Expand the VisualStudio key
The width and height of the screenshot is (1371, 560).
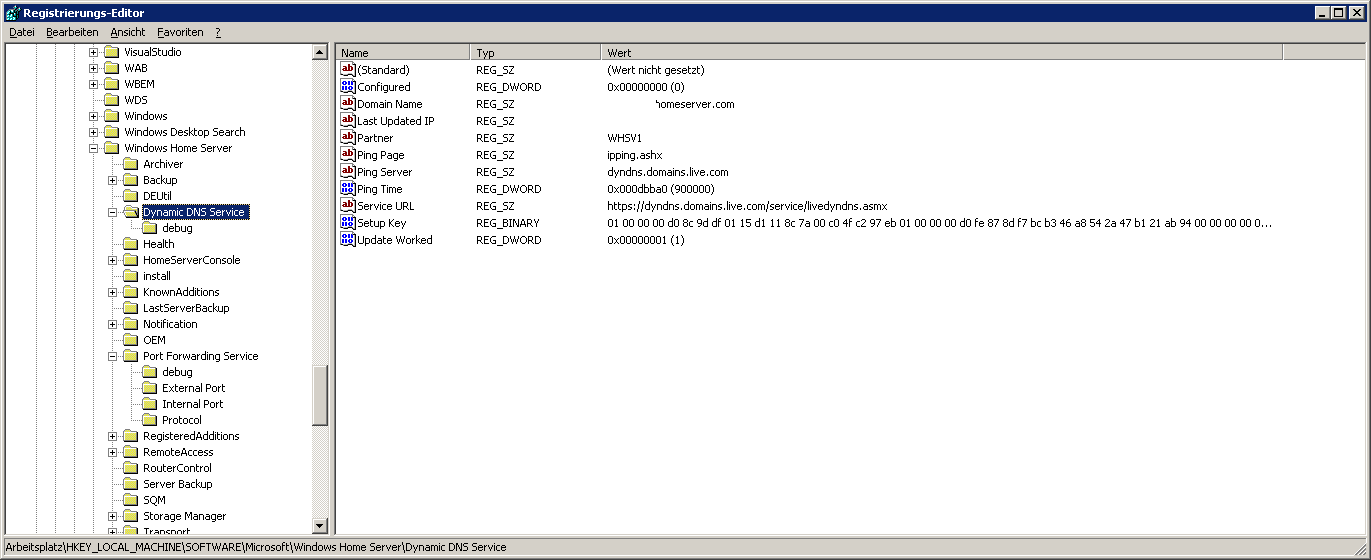[94, 52]
